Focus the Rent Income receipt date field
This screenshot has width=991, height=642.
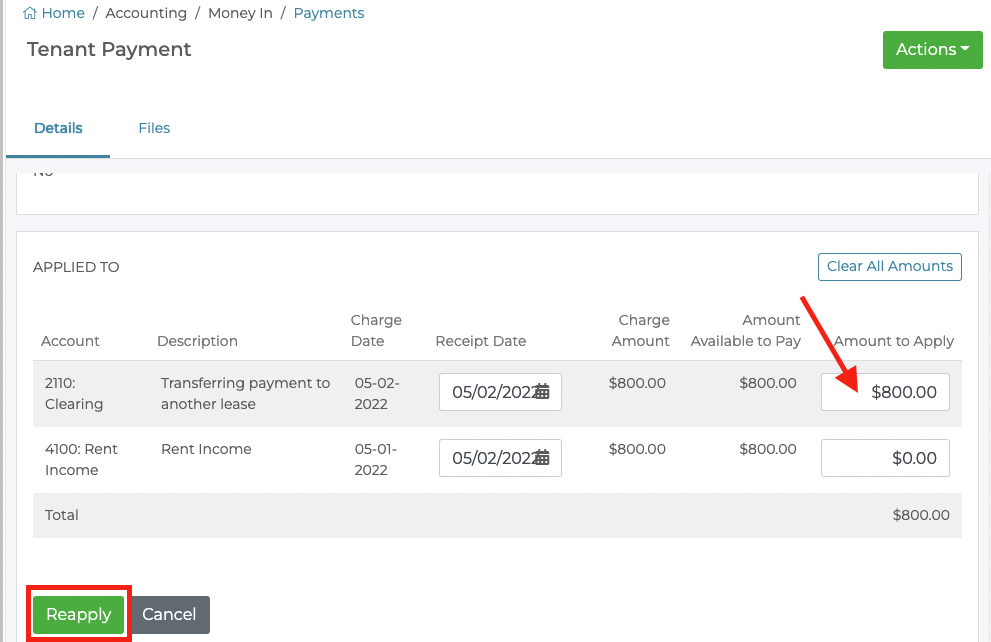490,458
